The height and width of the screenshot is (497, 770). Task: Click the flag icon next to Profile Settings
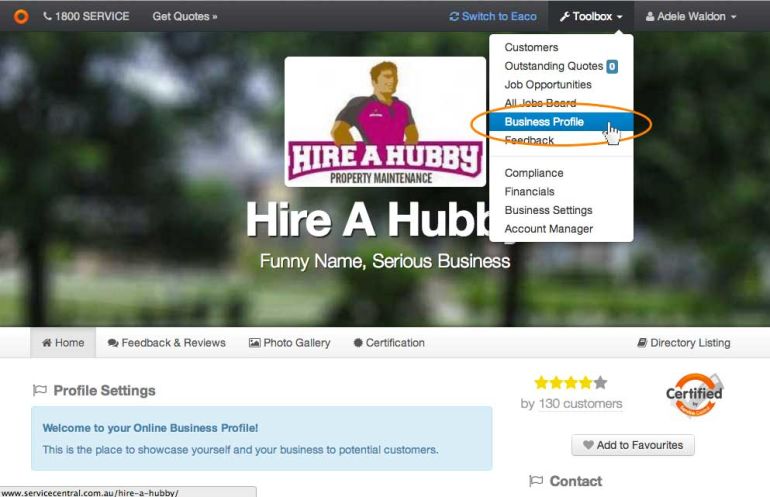point(39,390)
